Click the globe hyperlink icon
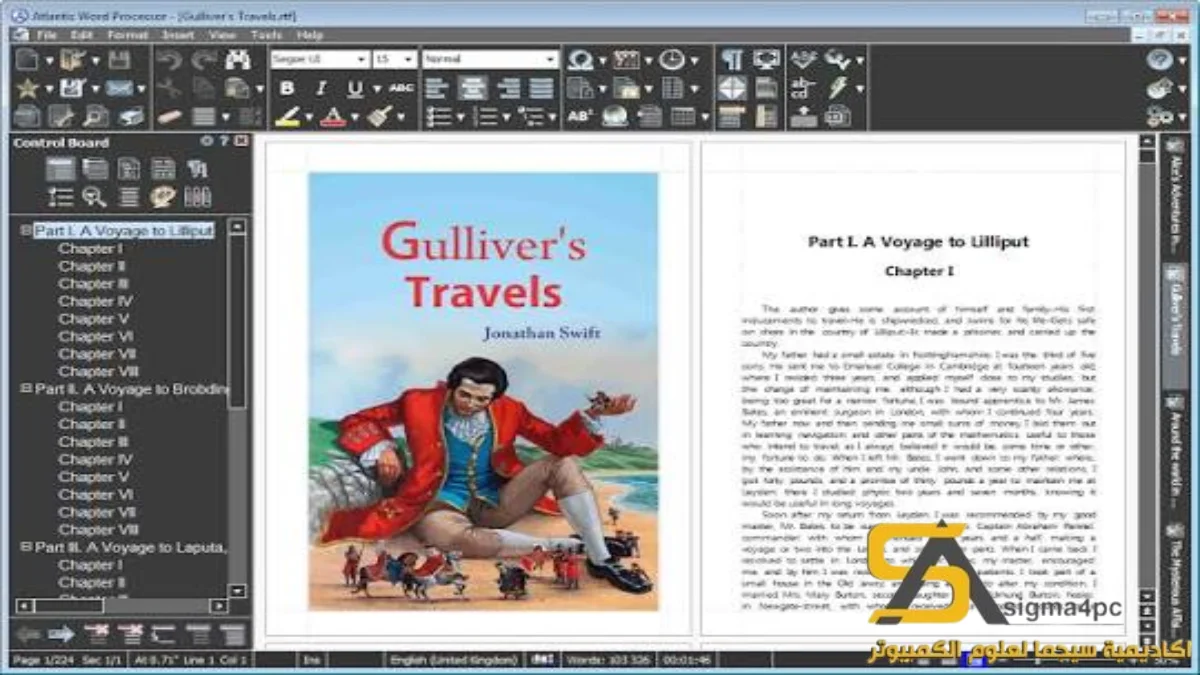This screenshot has height=675, width=1200. point(615,116)
